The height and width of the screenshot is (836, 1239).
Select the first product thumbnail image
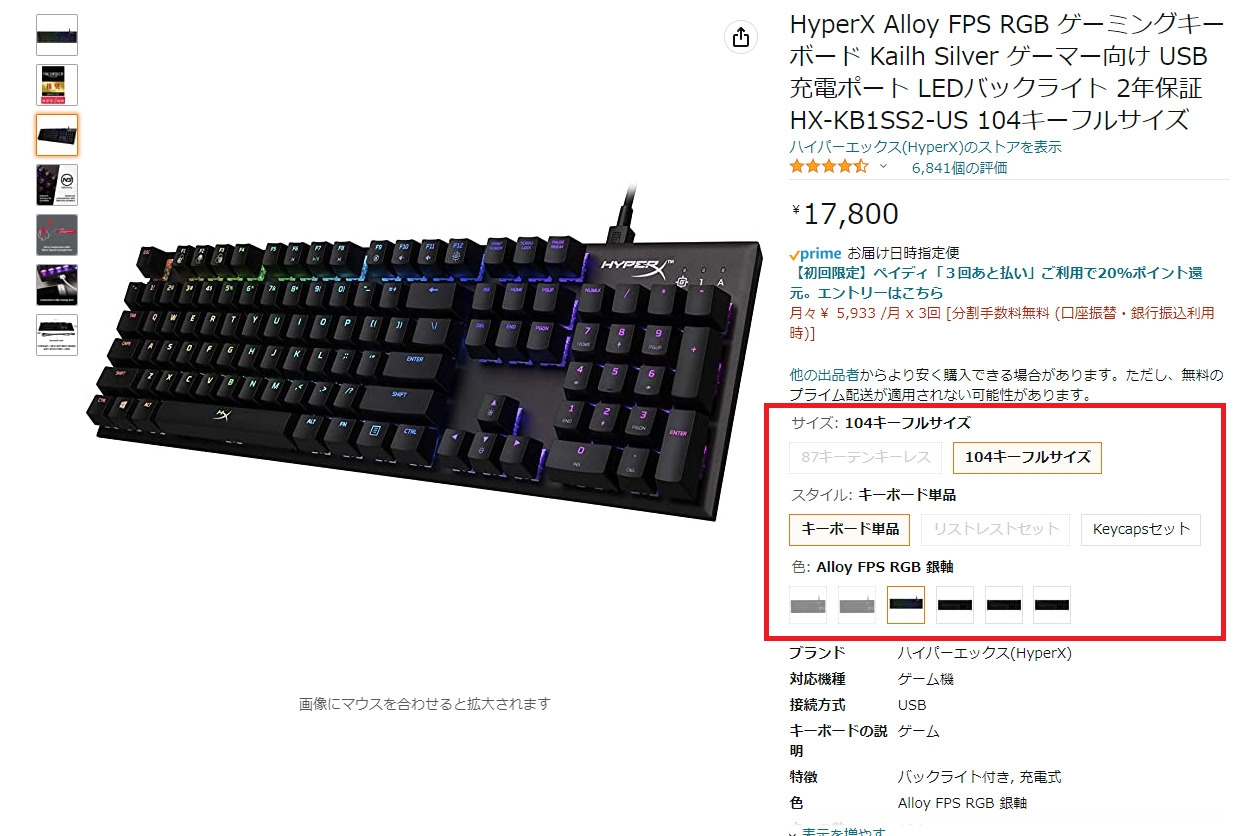57,35
